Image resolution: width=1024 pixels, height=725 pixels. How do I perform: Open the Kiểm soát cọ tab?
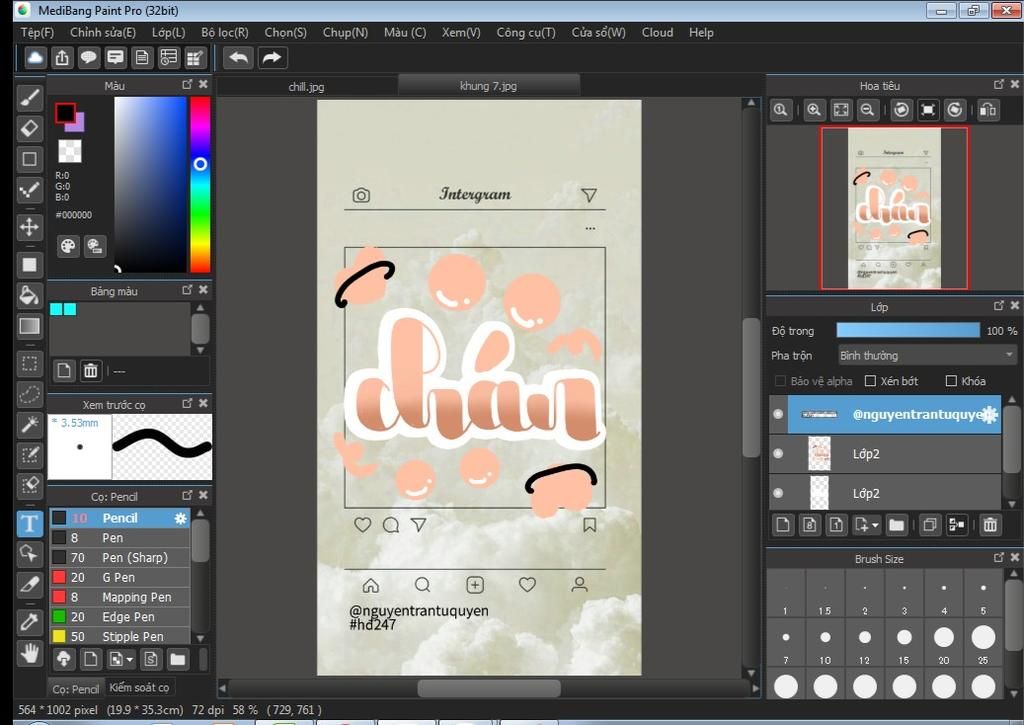[x=139, y=687]
